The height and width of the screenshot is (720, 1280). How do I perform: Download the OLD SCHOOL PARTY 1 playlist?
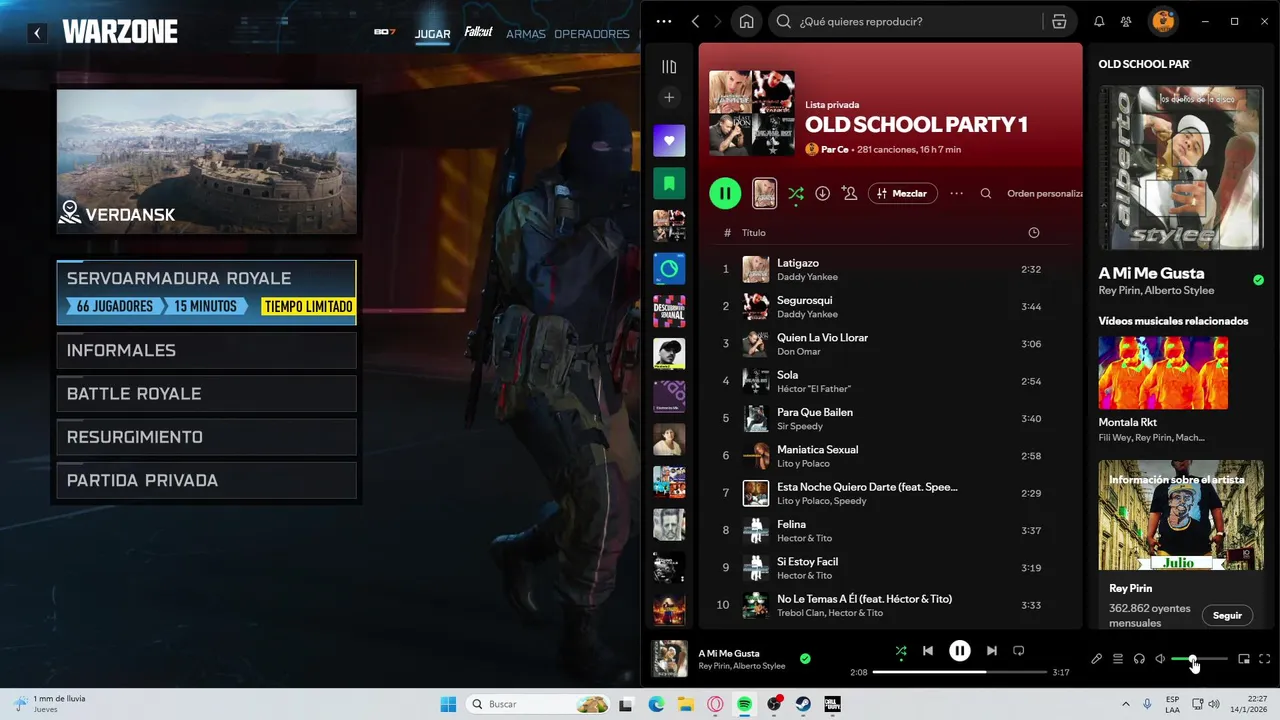click(822, 193)
